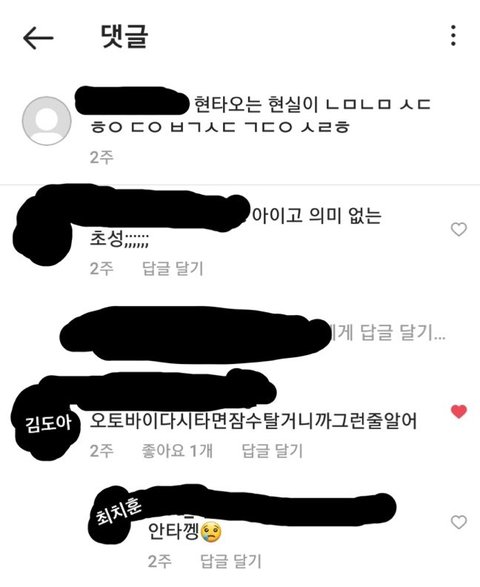Image resolution: width=480 pixels, height=587 pixels.
Task: Tap the default gray profile avatar
Action: click(x=47, y=121)
